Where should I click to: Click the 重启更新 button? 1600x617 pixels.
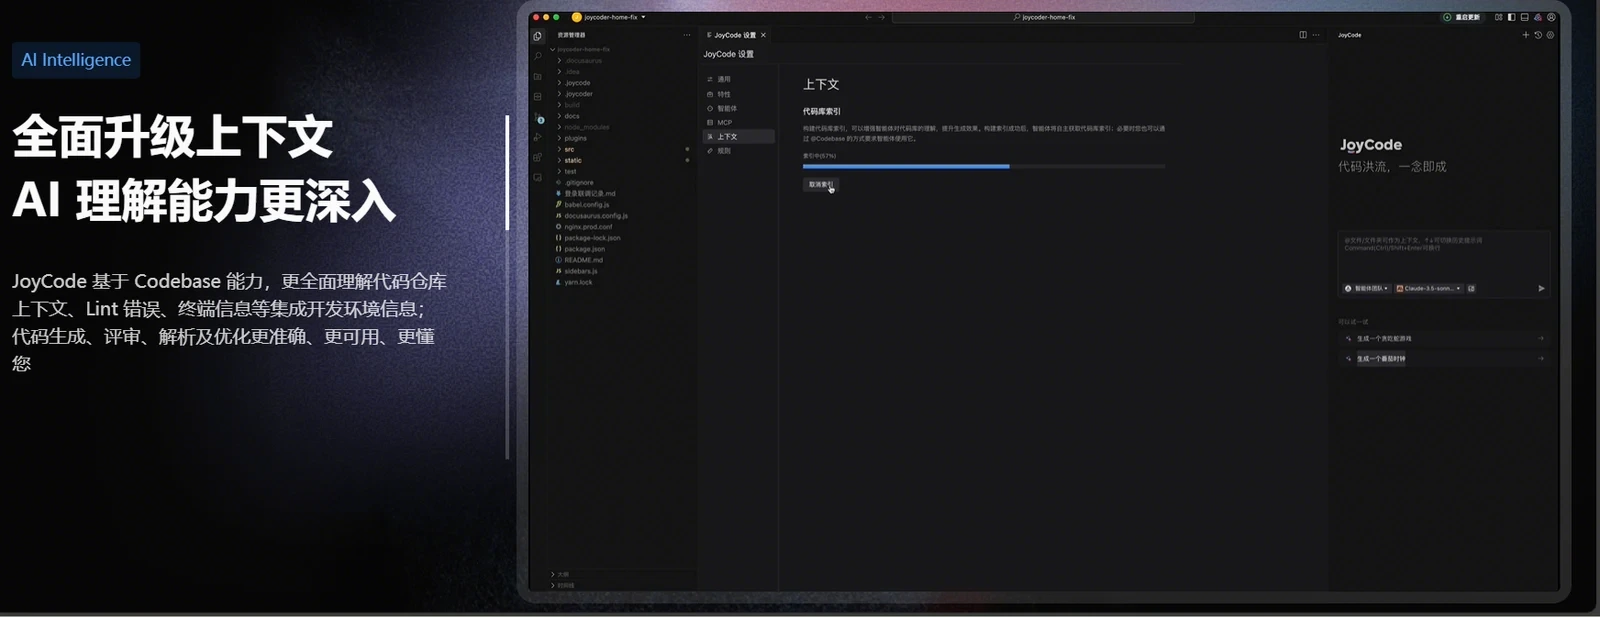pos(1462,17)
